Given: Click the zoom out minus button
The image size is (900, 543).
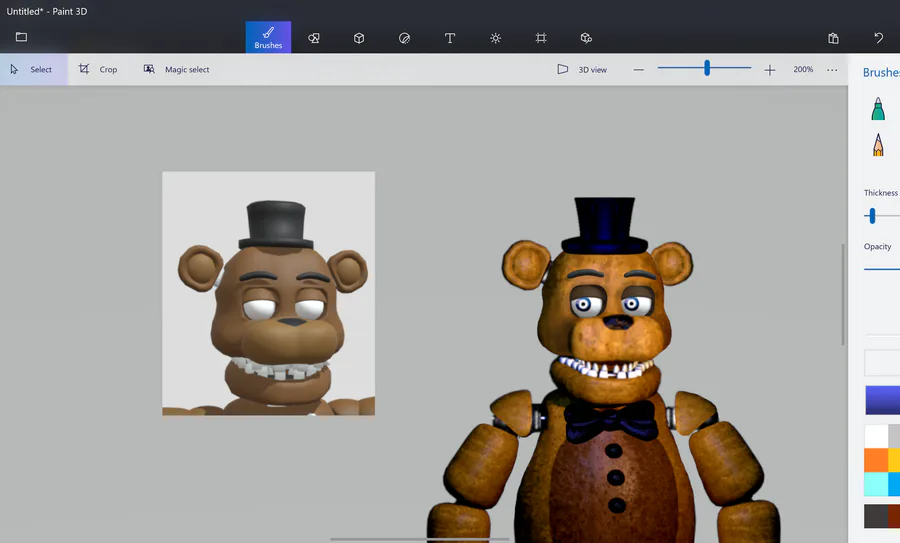Looking at the screenshot, I should click(x=639, y=70).
